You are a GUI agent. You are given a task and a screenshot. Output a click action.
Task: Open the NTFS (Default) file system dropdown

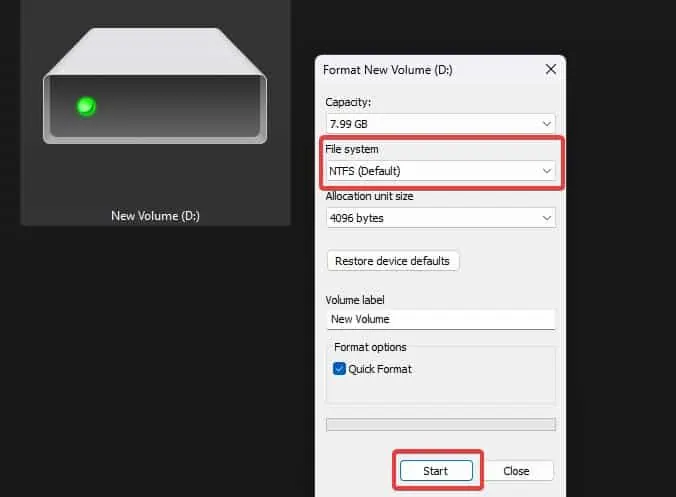[441, 171]
